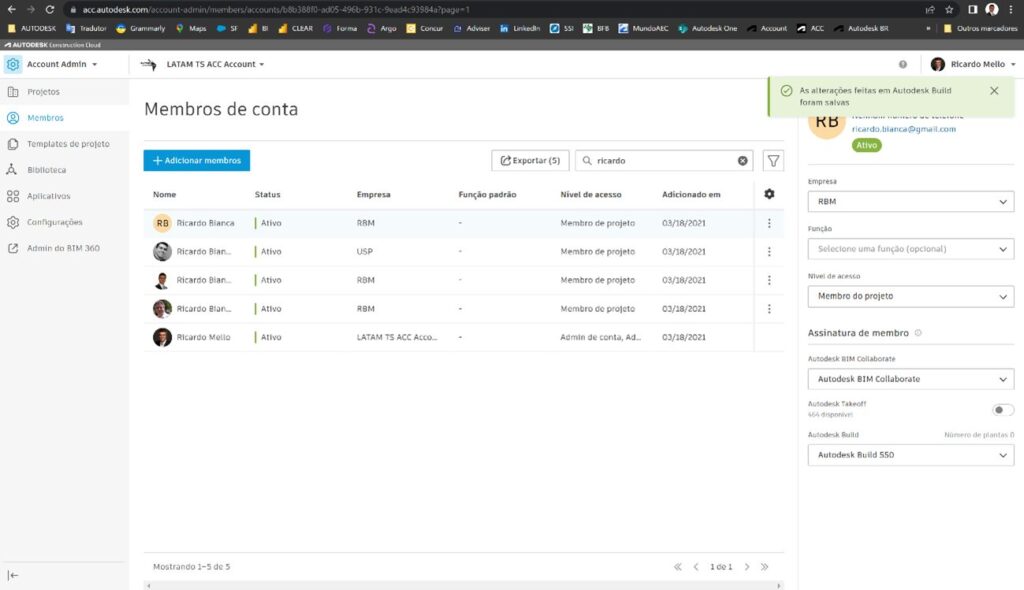This screenshot has height=590, width=1024.
Task: Open more options for Ricardo Bianca RBM first row
Action: tap(769, 223)
